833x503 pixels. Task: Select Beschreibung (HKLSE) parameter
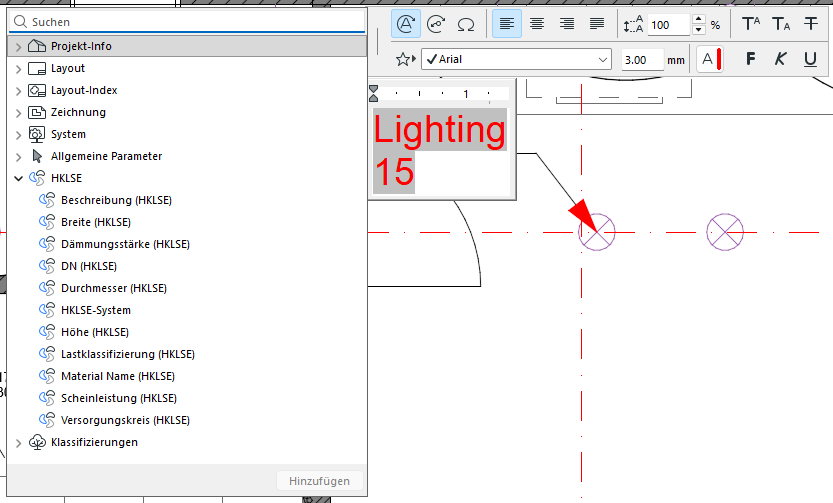pyautogui.click(x=116, y=200)
